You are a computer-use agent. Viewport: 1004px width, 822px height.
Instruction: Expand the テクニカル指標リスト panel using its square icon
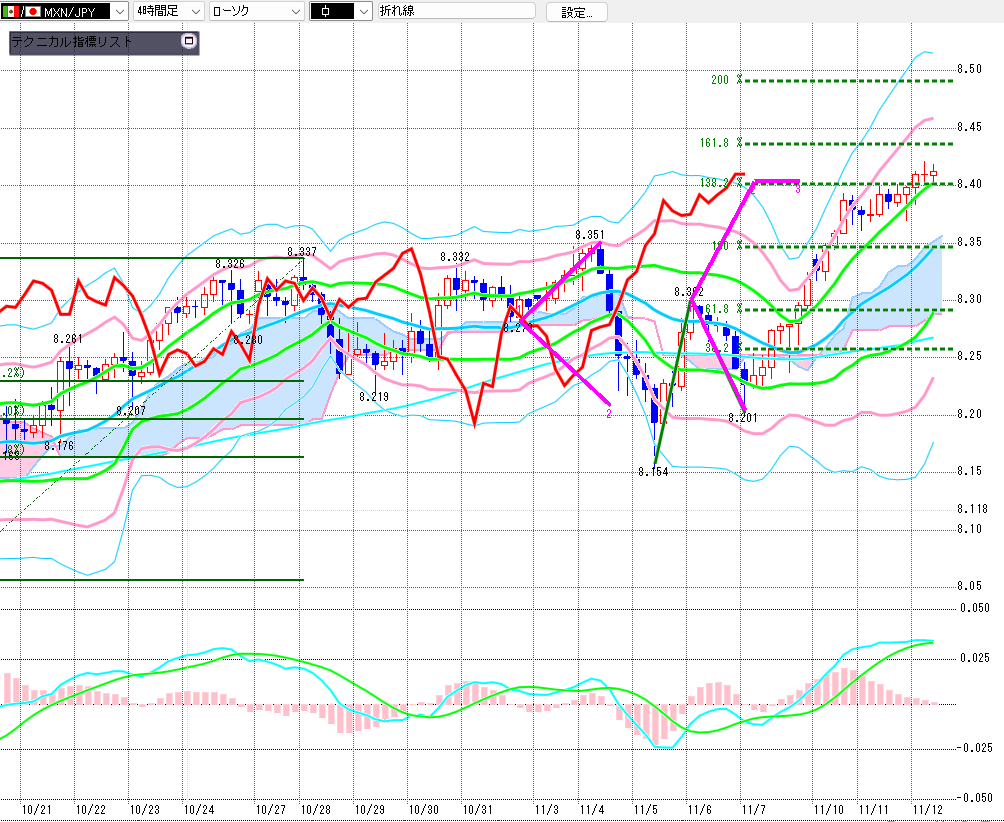tap(188, 42)
